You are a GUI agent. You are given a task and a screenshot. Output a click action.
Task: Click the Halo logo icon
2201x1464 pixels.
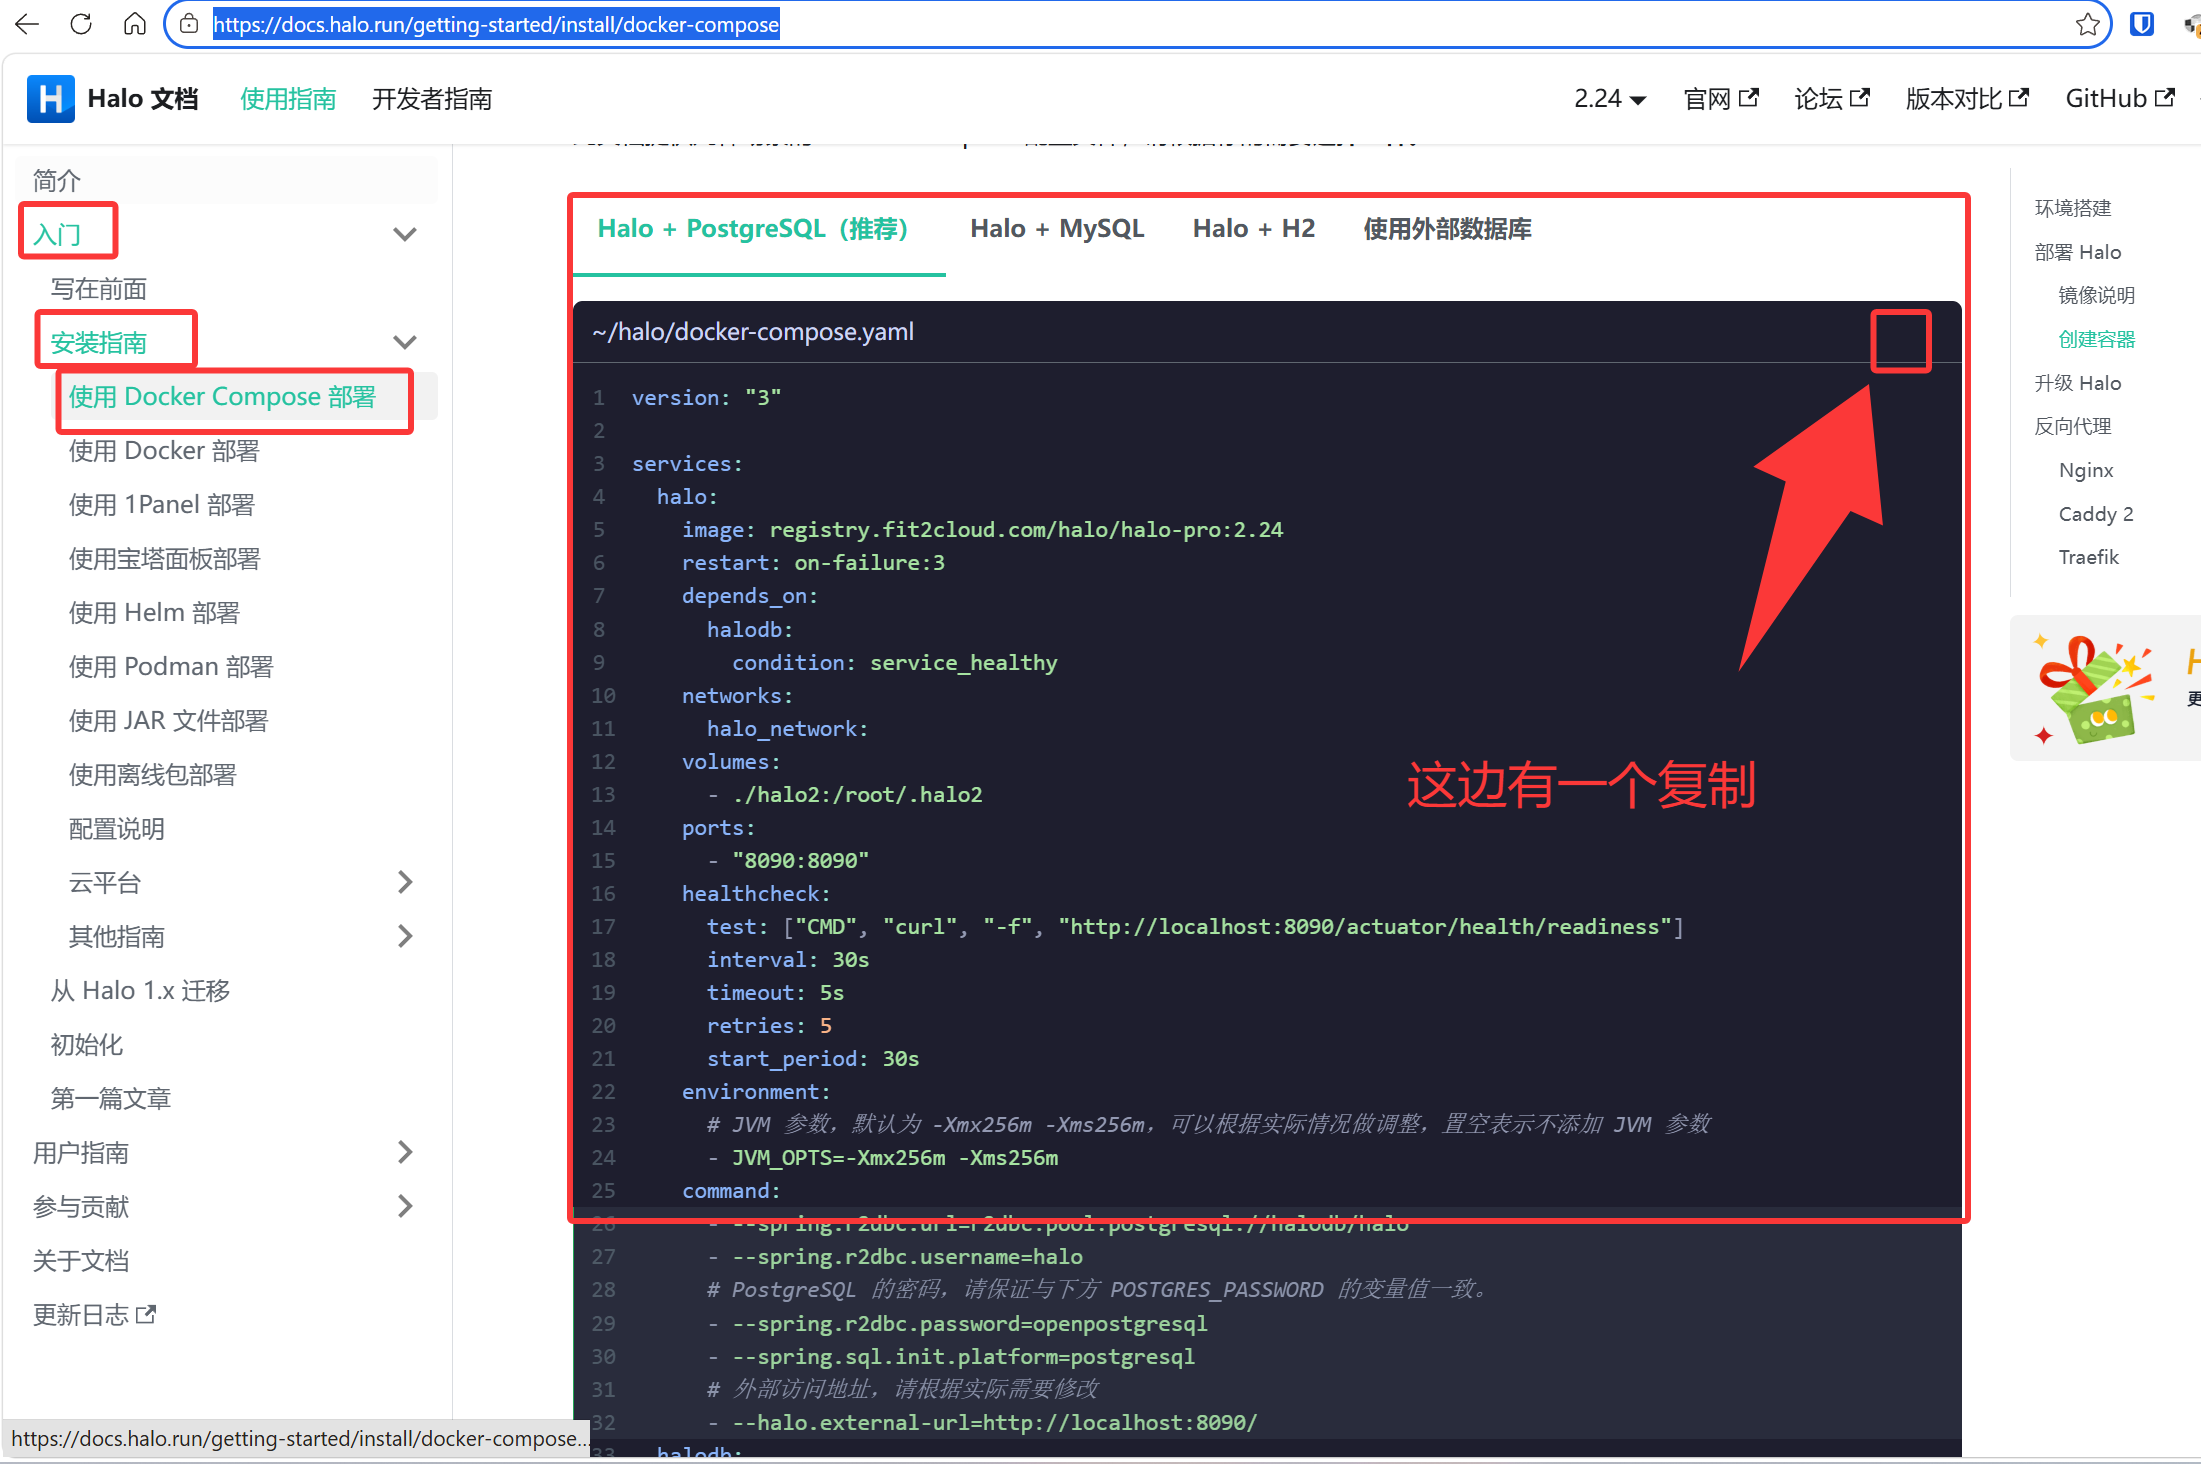pos(50,99)
